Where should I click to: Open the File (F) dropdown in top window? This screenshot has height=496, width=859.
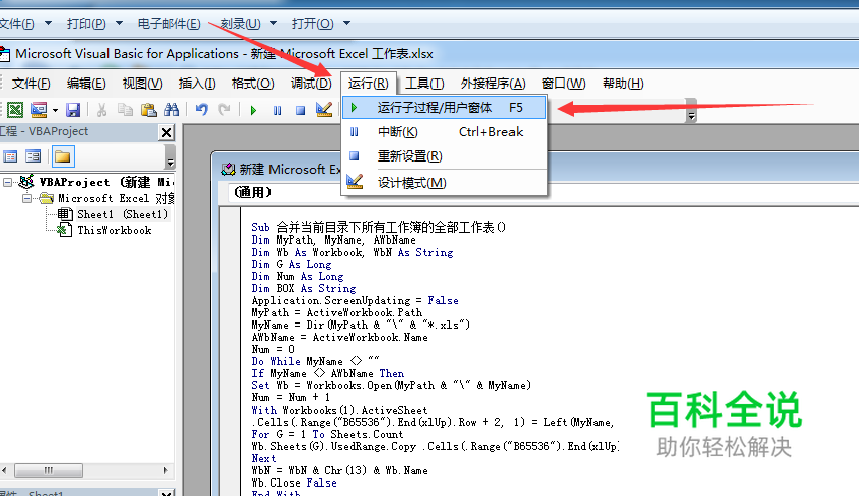pyautogui.click(x=25, y=24)
